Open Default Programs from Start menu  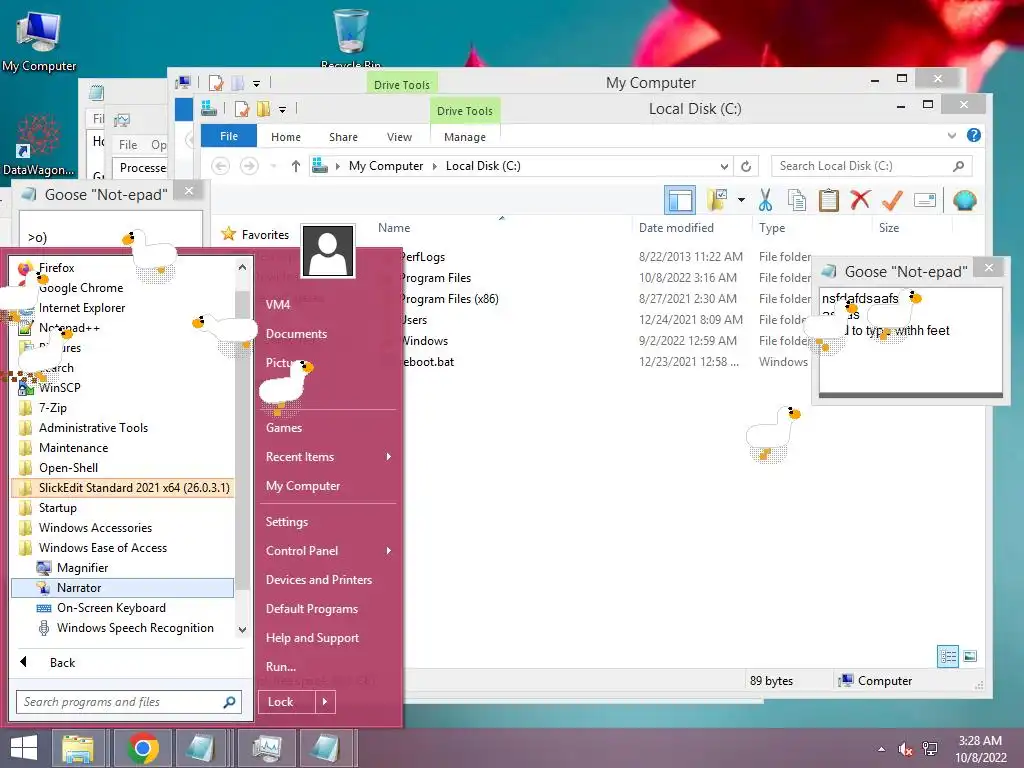coord(312,609)
